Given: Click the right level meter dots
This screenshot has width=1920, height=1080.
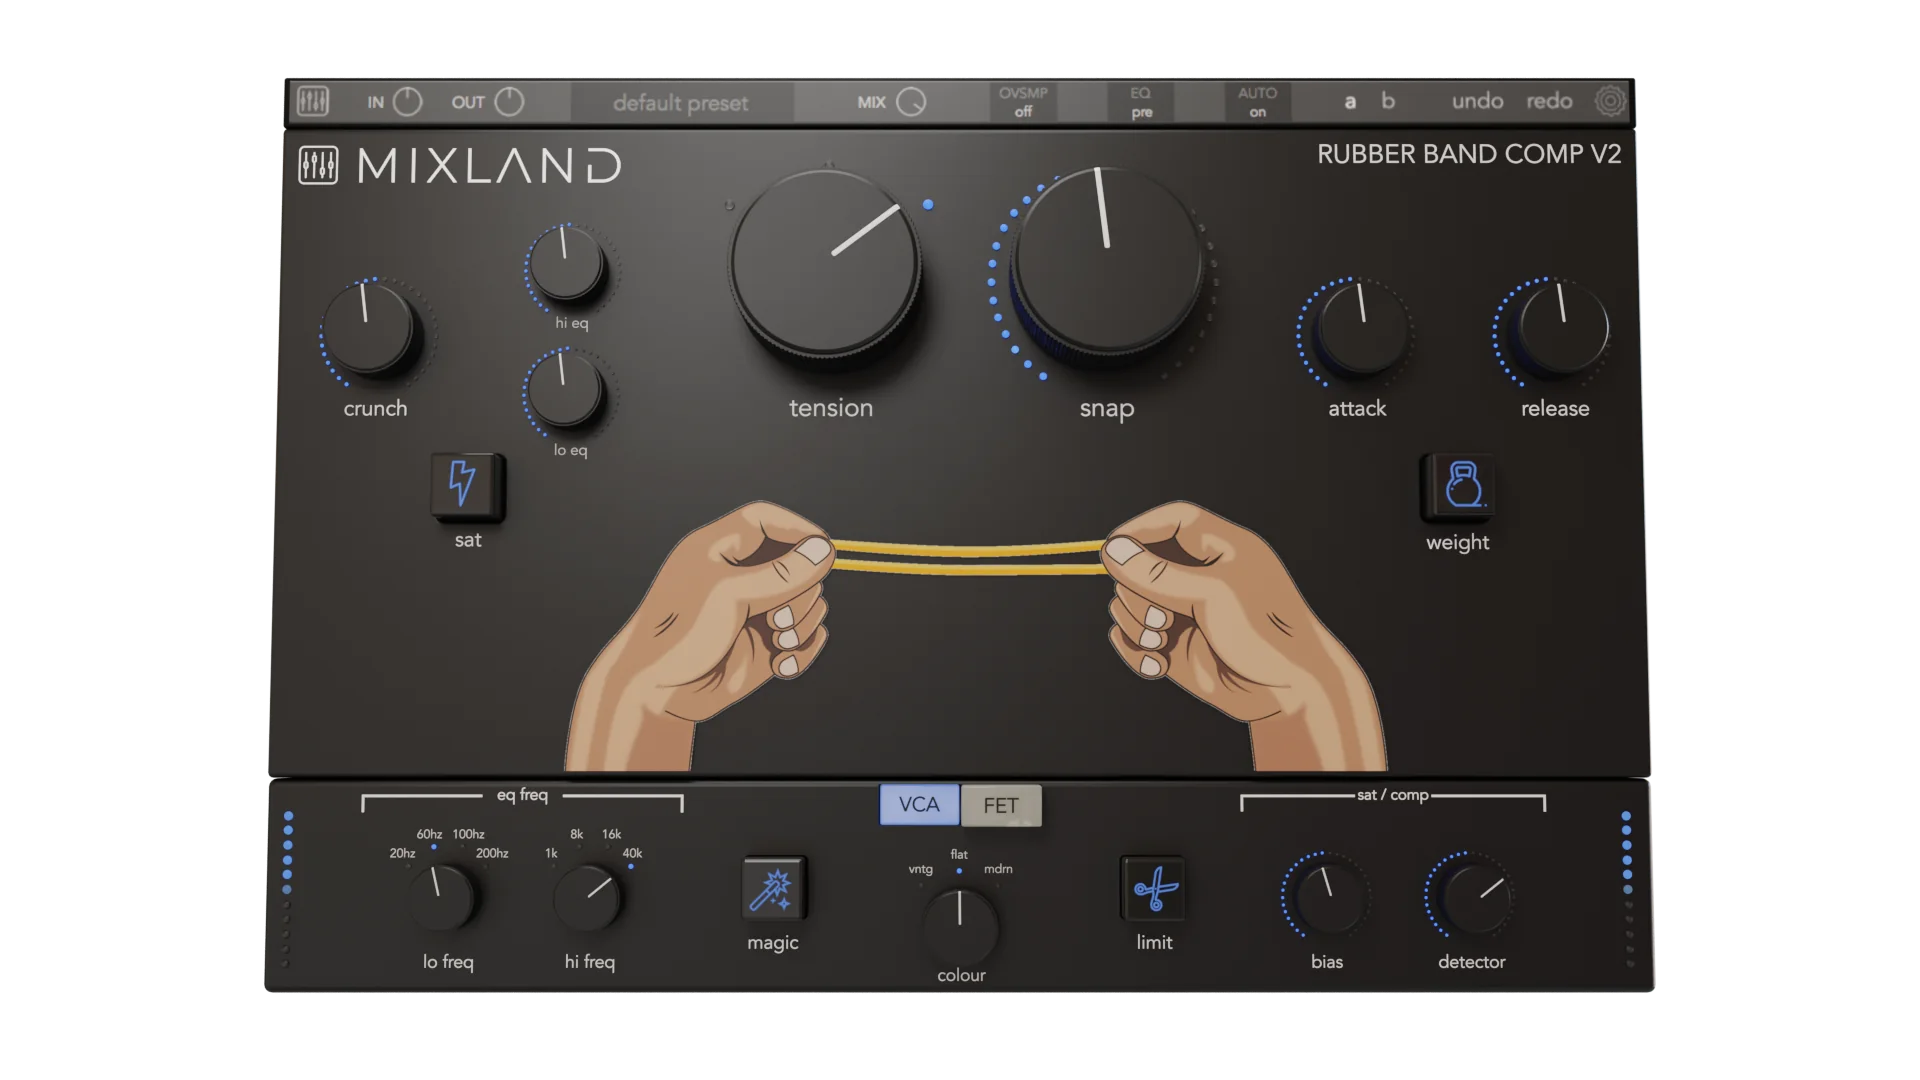Looking at the screenshot, I should tap(1628, 889).
